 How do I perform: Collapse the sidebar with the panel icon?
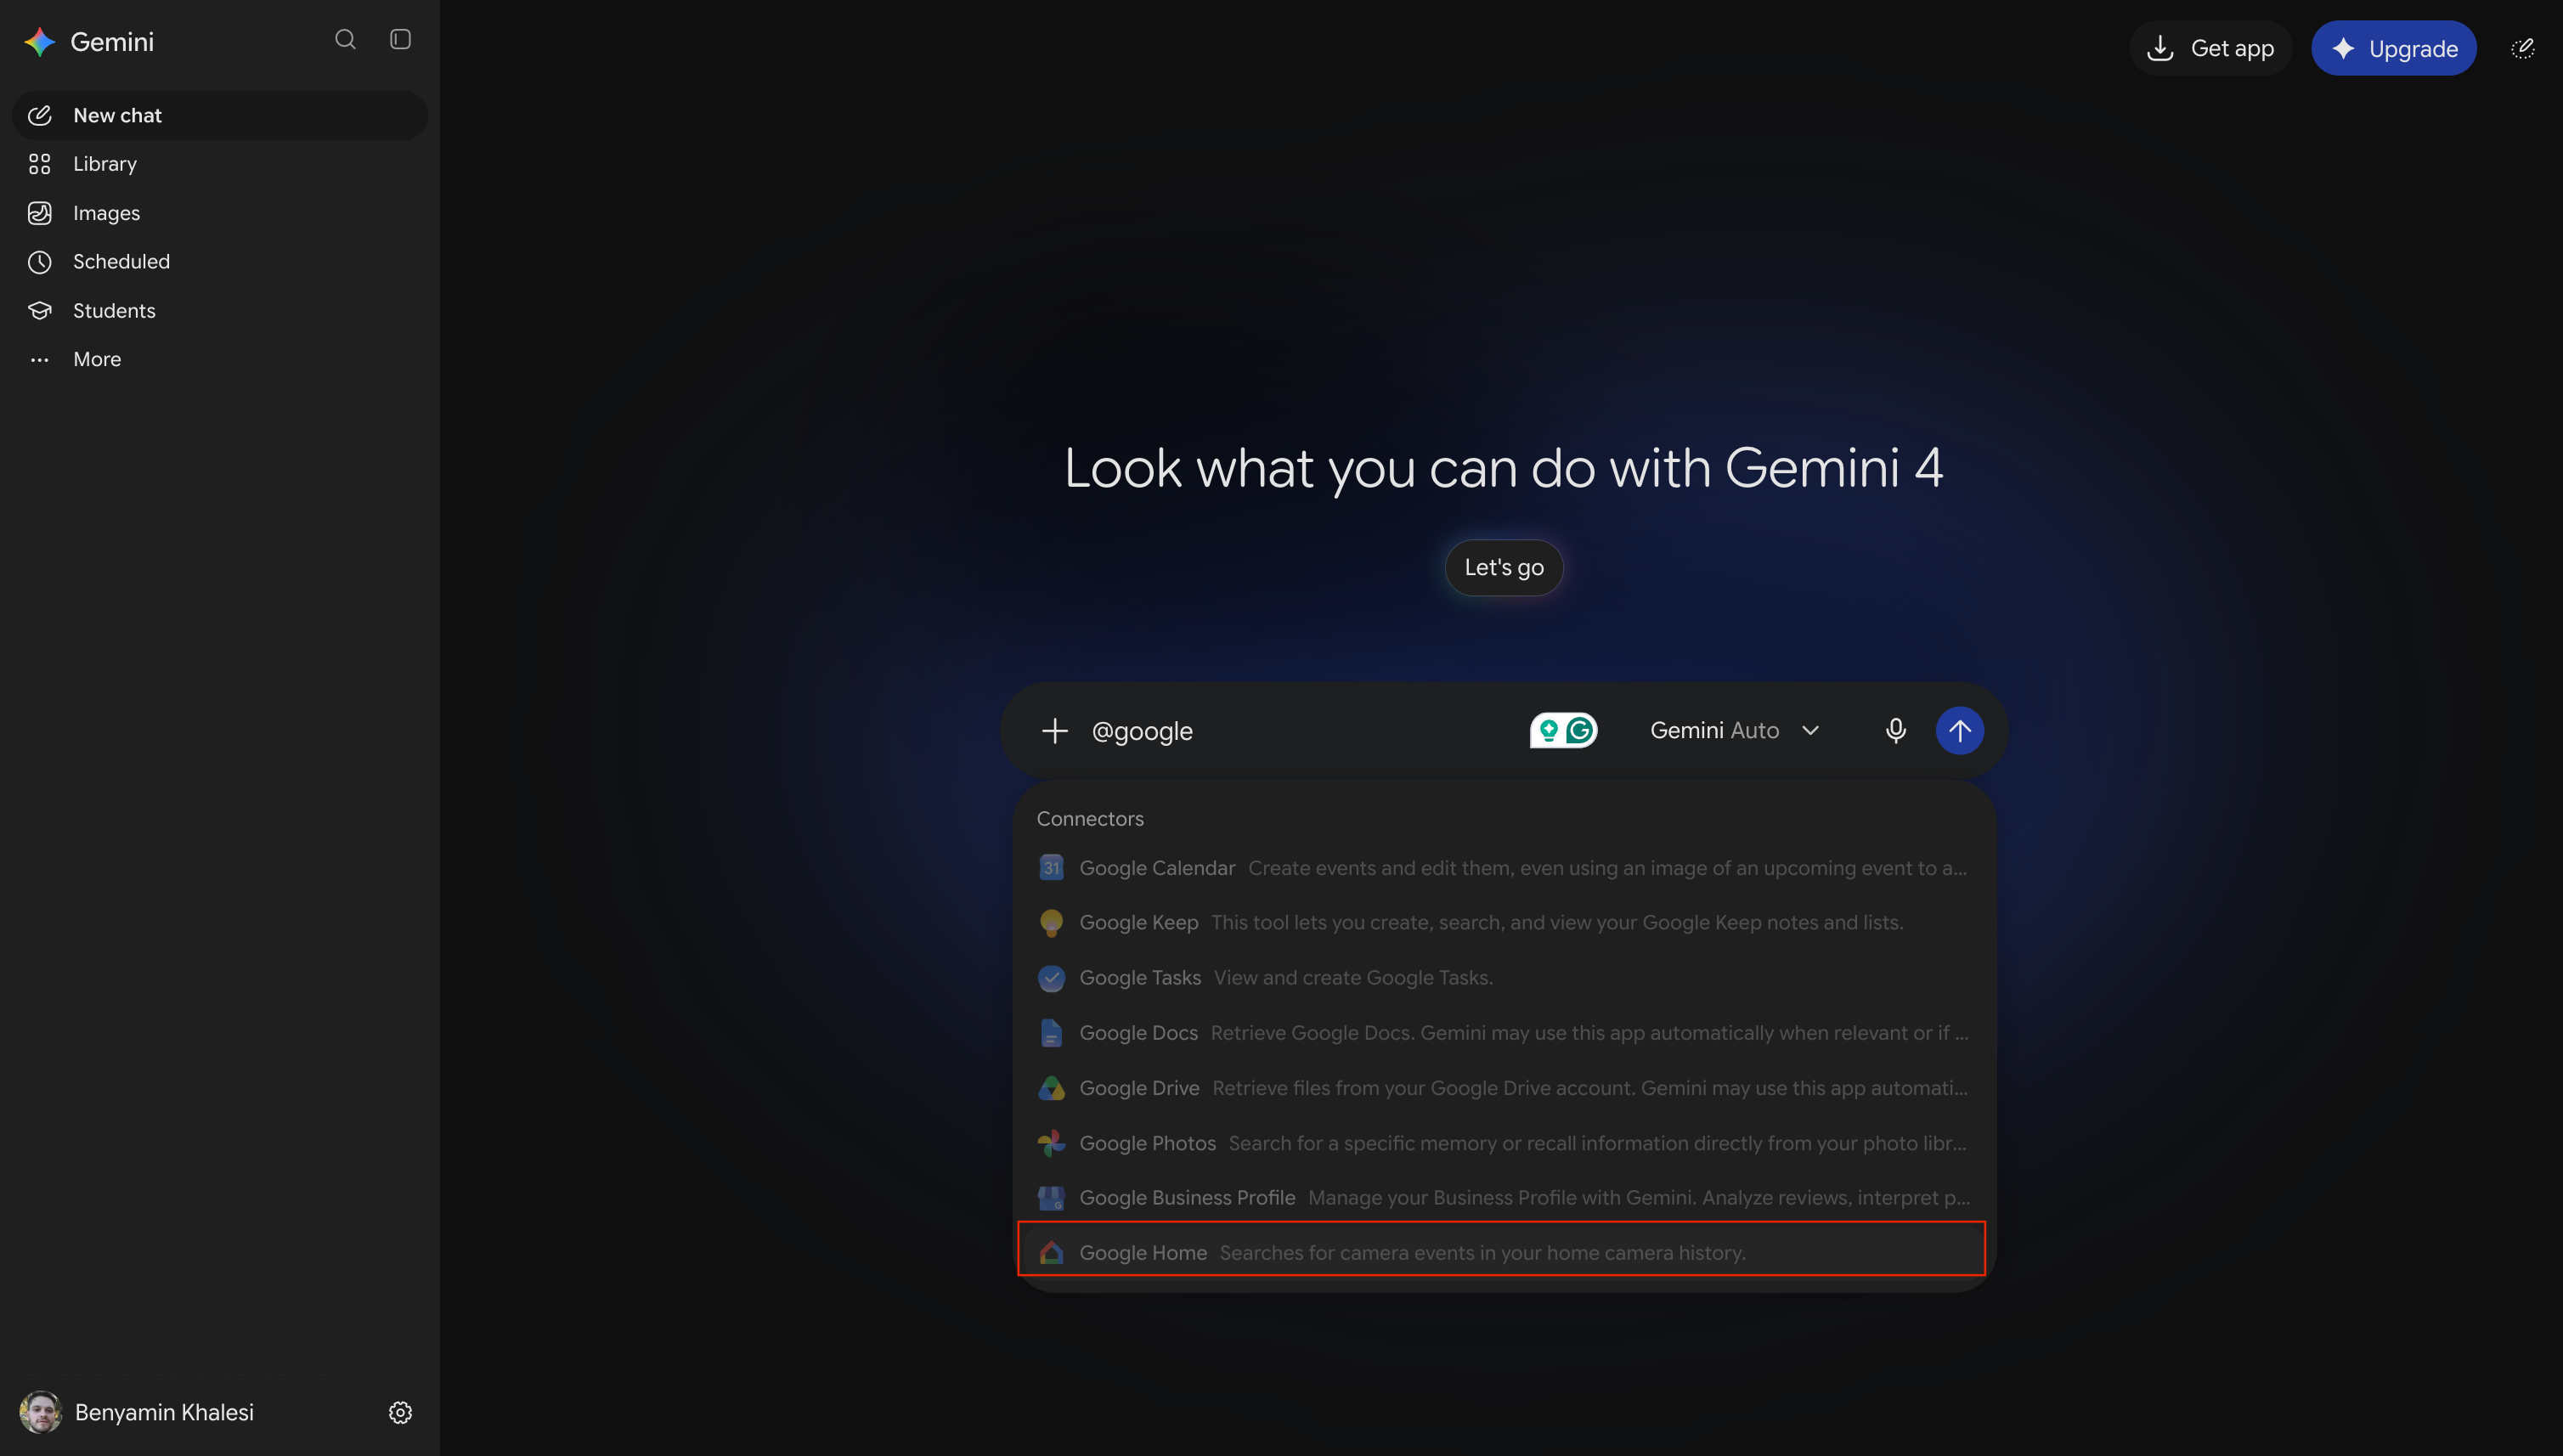(x=400, y=40)
